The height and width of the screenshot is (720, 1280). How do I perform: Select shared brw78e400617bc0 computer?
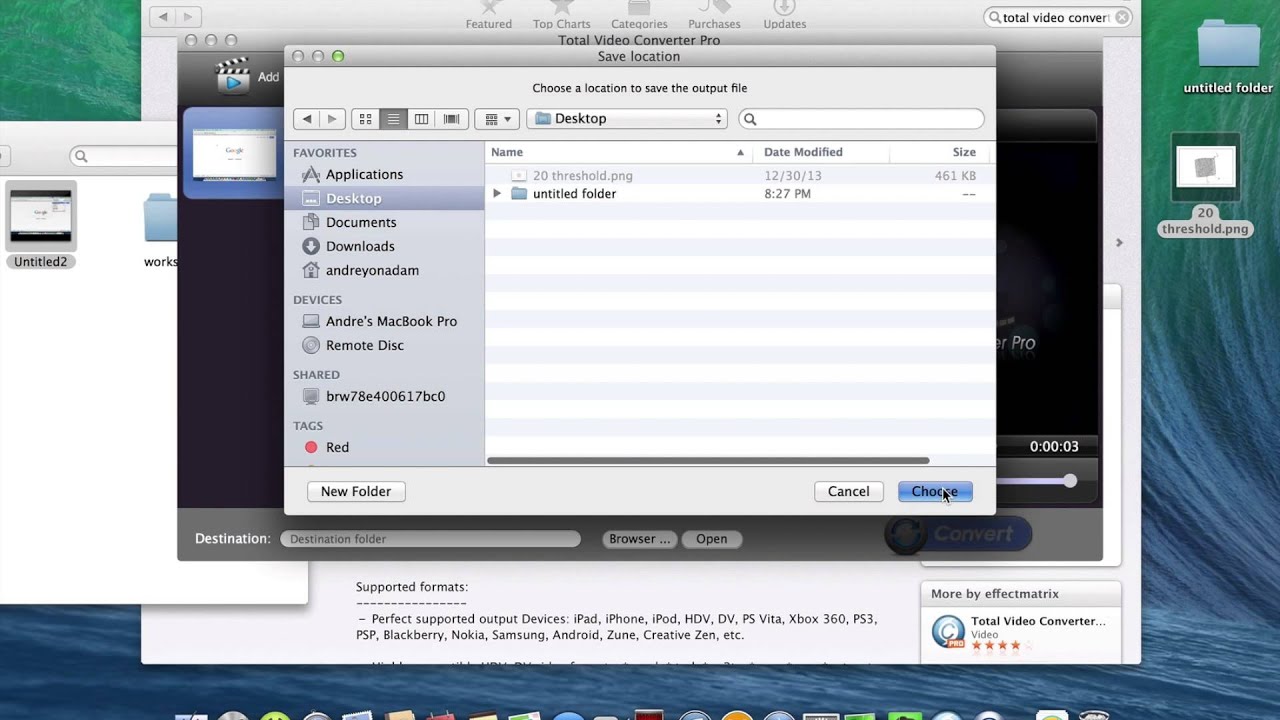point(385,396)
